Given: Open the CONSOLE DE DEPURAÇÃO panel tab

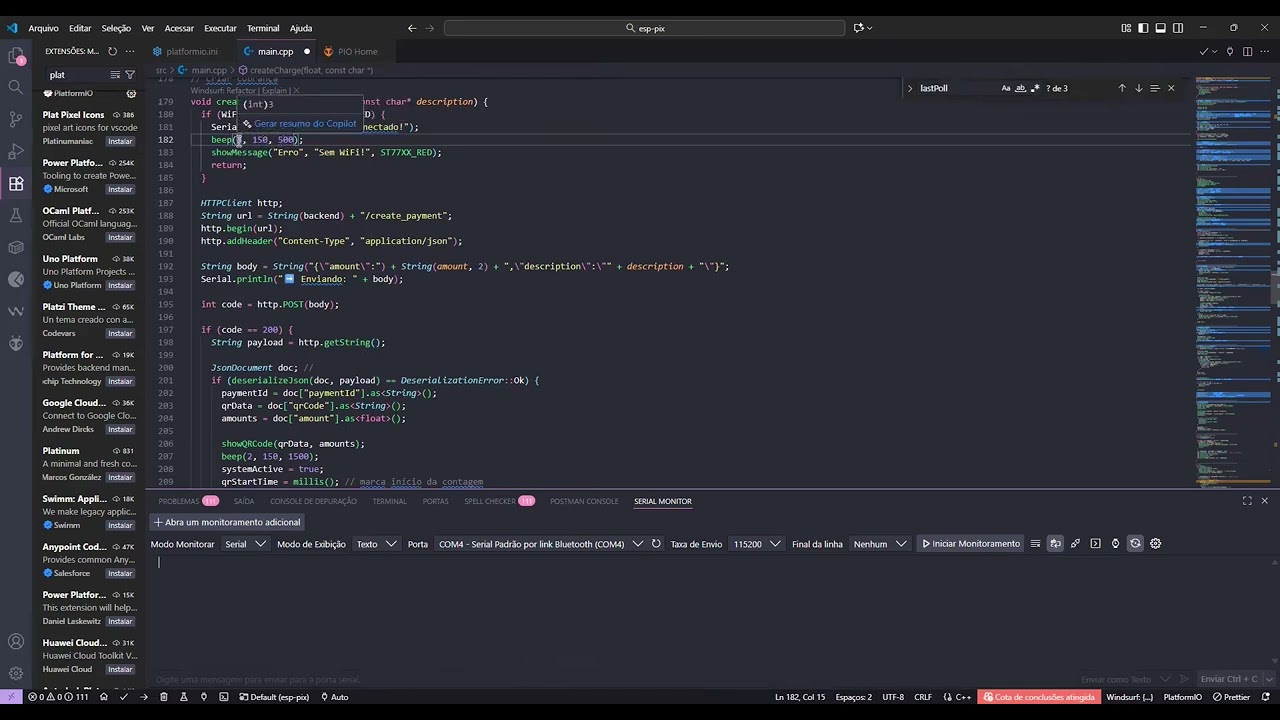Looking at the screenshot, I should point(313,501).
